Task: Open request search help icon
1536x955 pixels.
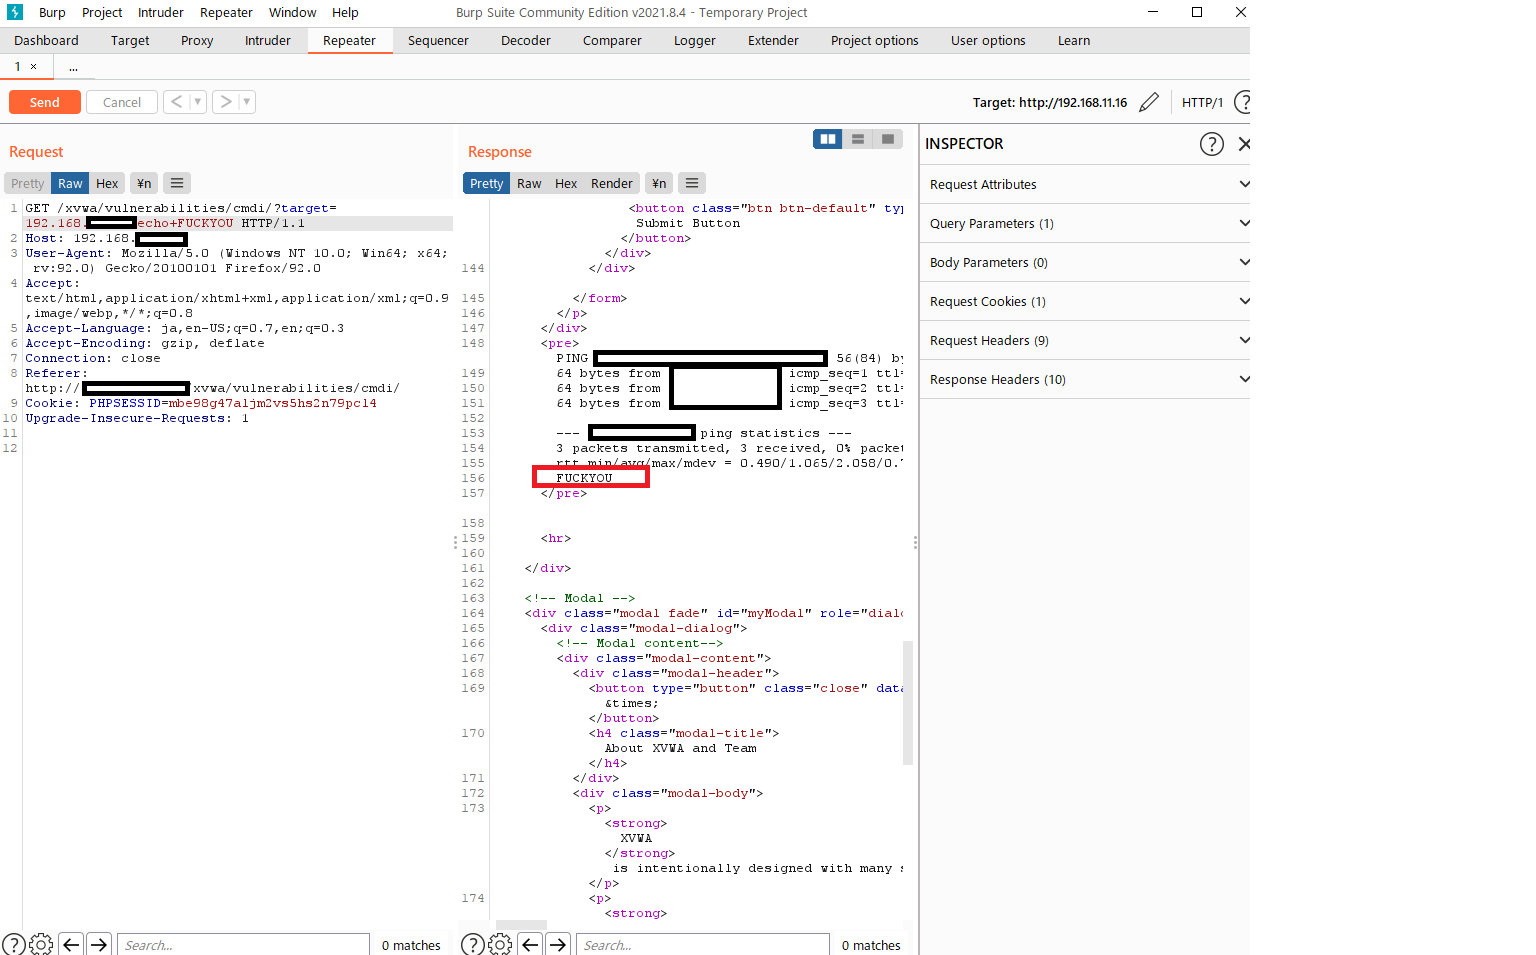Action: pos(14,944)
